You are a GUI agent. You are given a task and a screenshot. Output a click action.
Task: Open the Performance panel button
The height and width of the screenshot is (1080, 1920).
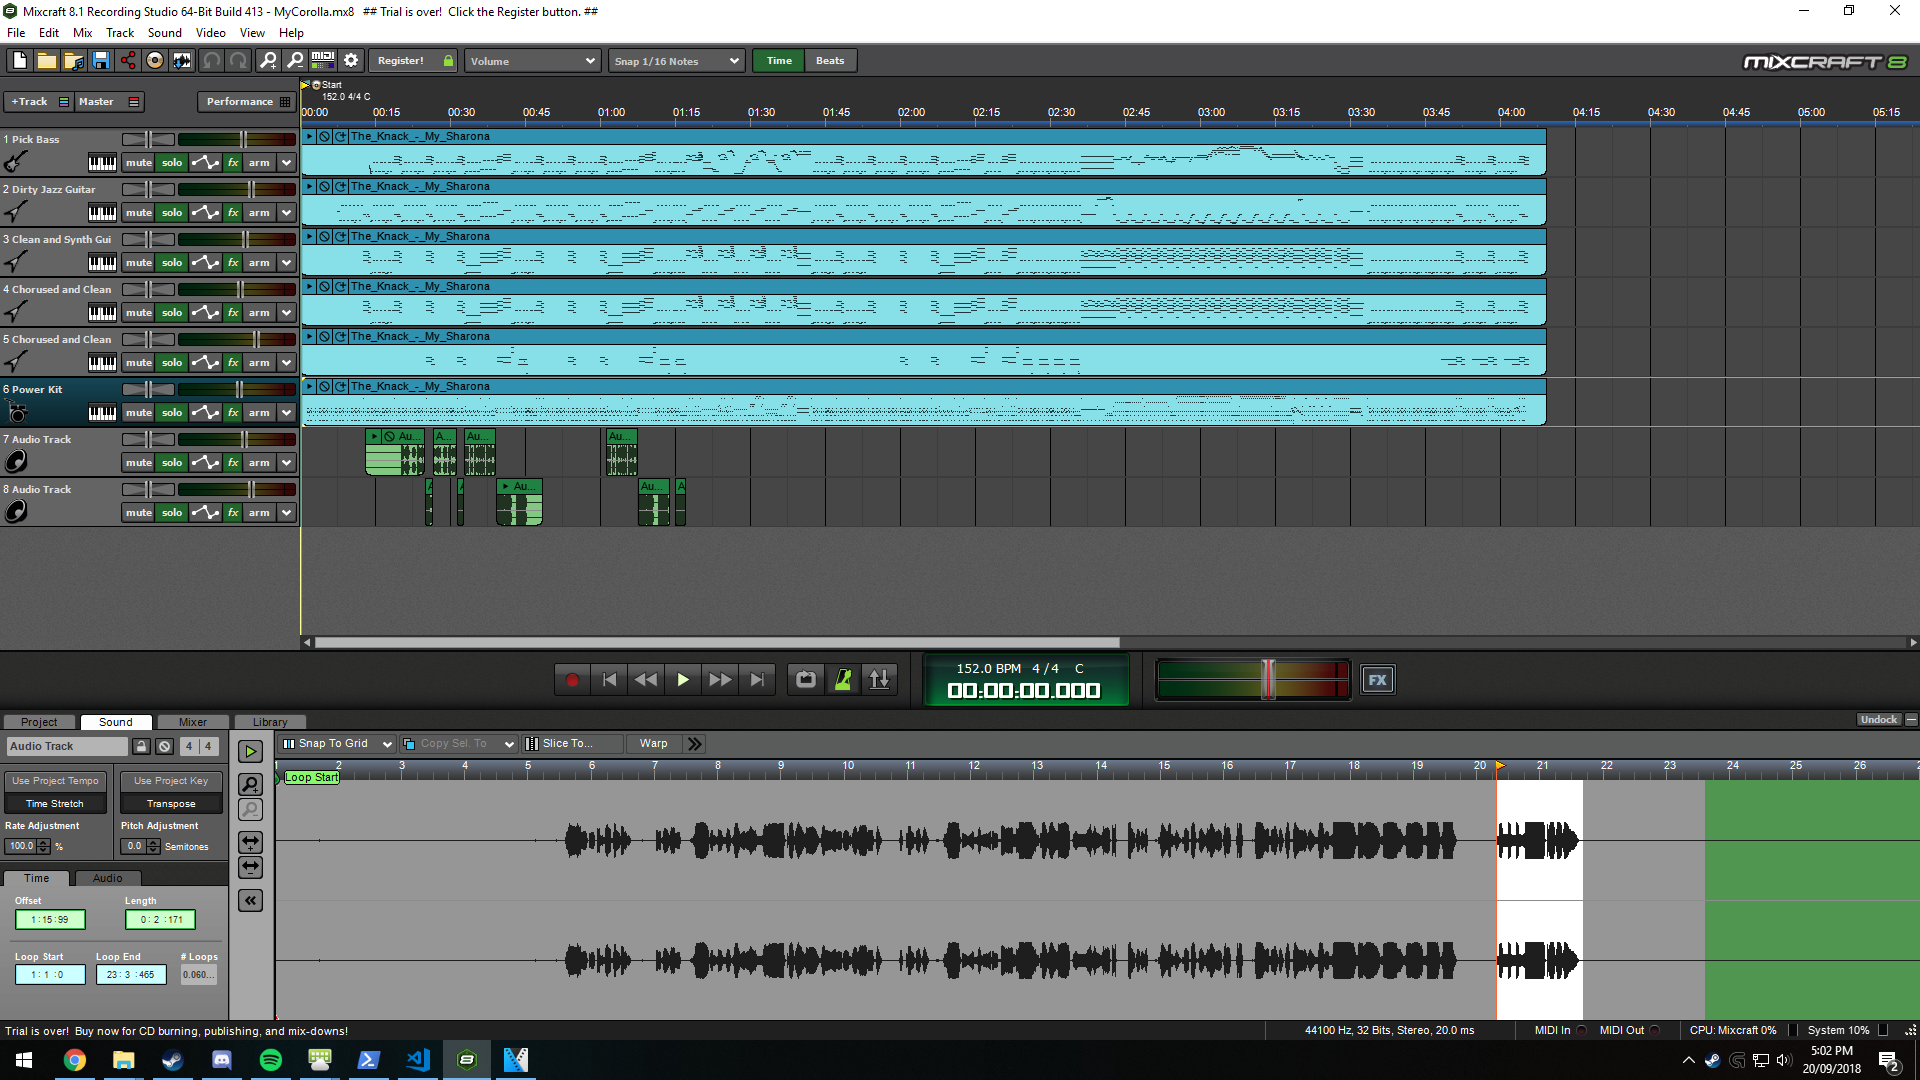coord(247,102)
